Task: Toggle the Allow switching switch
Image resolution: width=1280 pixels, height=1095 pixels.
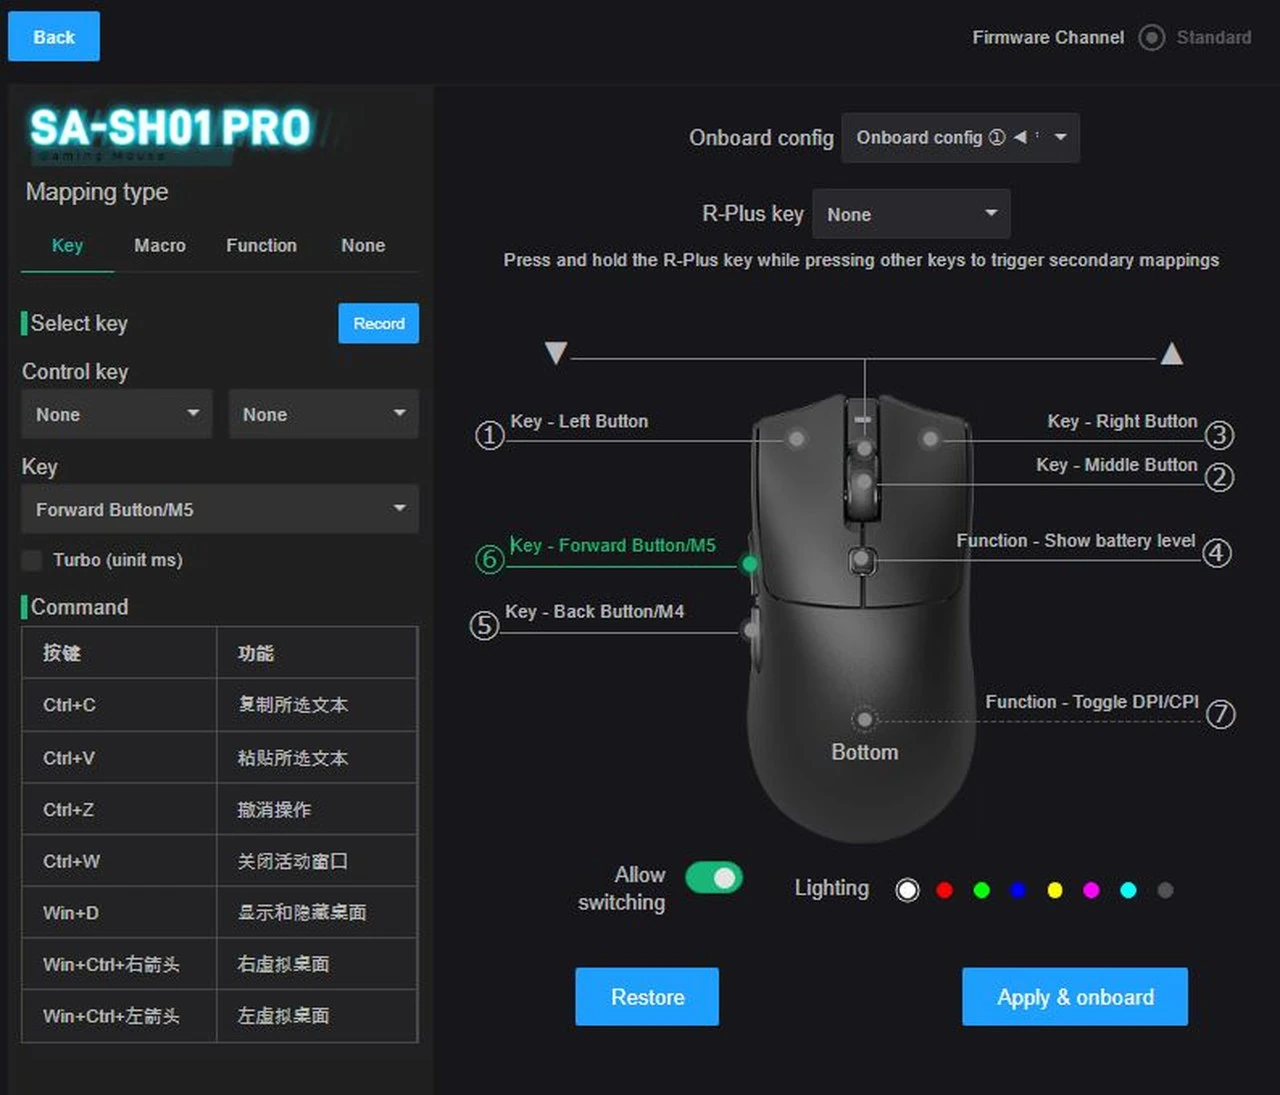Action: [x=713, y=878]
